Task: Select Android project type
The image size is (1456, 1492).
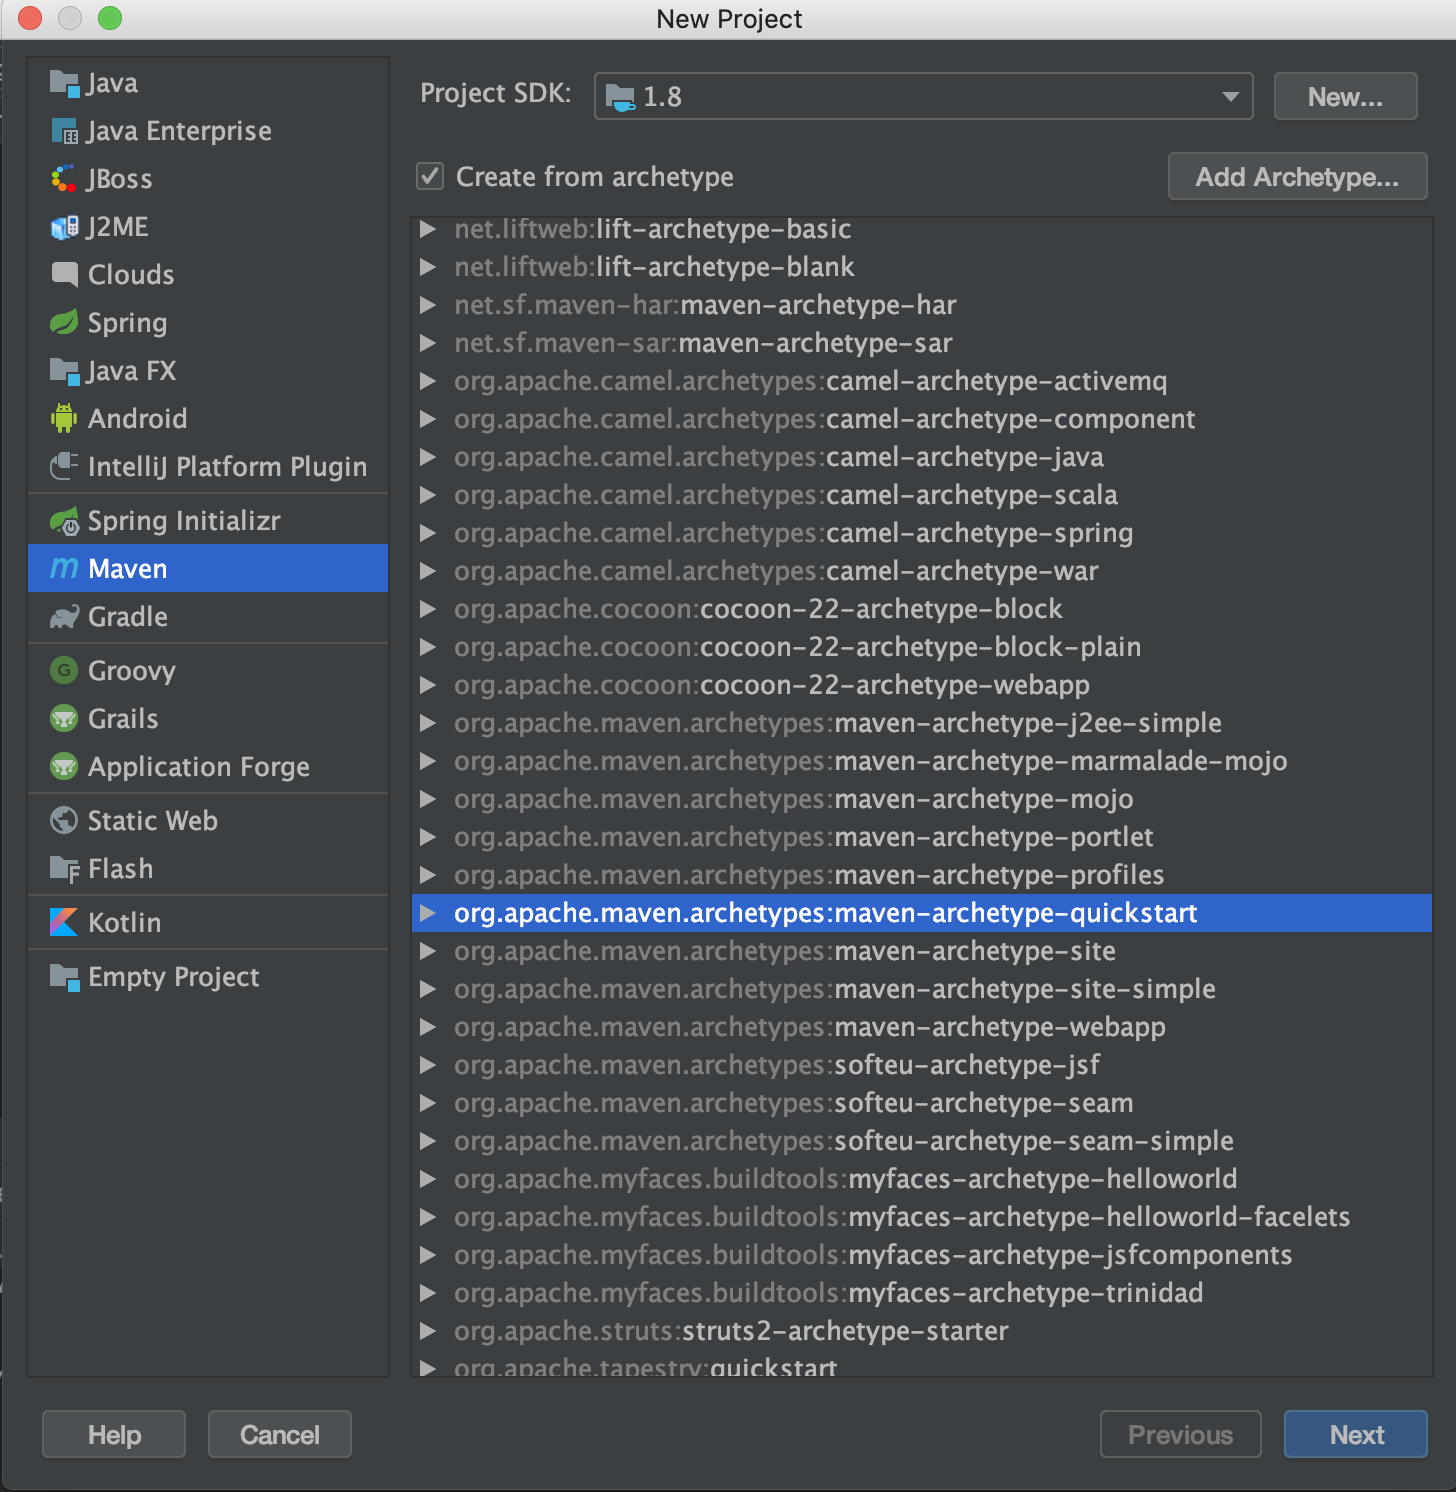Action: [x=208, y=418]
